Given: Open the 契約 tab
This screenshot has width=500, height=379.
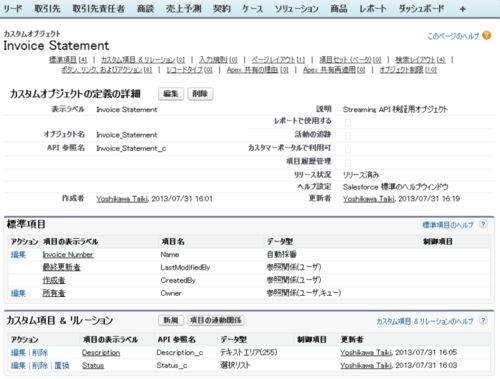Looking at the screenshot, I should click(222, 9).
